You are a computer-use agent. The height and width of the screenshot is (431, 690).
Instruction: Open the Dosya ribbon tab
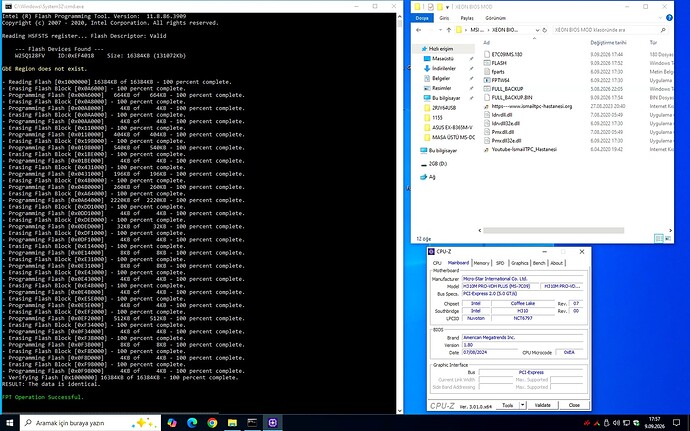[422, 18]
